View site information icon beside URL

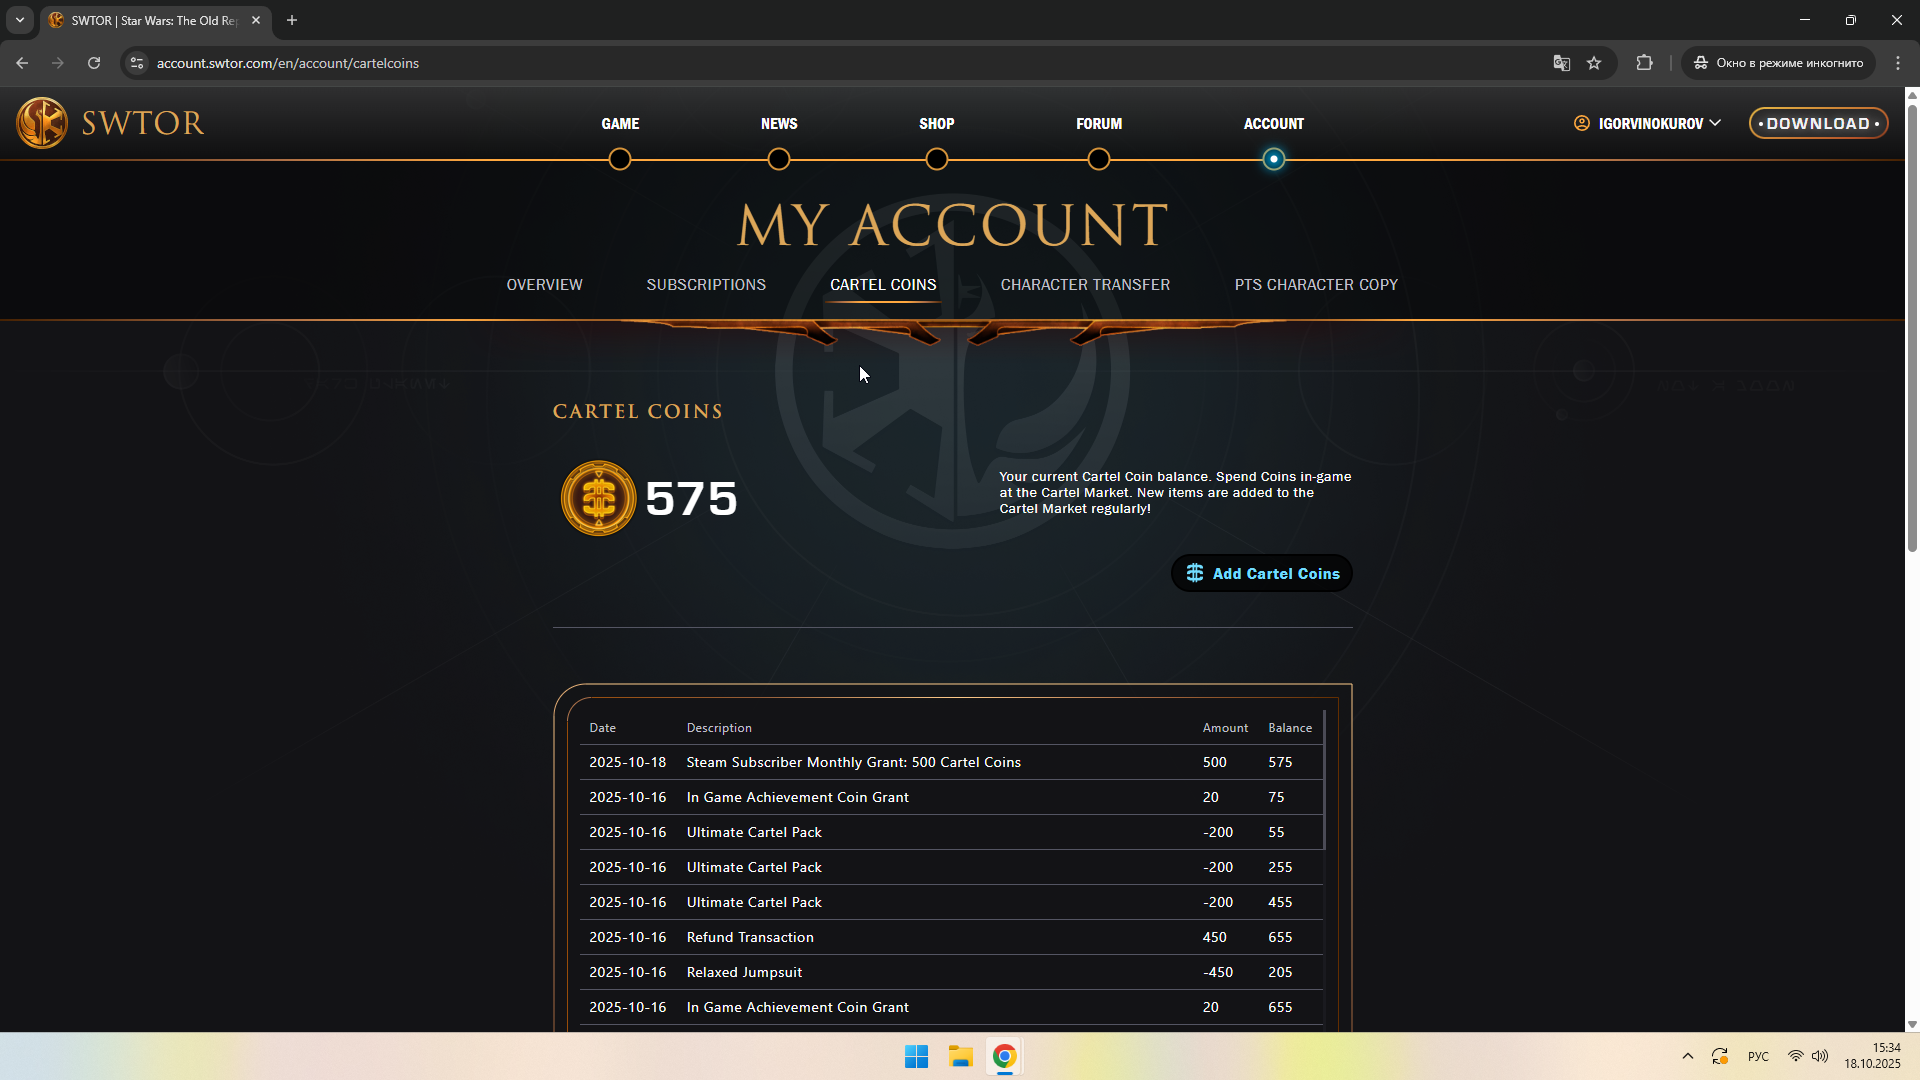tap(137, 63)
